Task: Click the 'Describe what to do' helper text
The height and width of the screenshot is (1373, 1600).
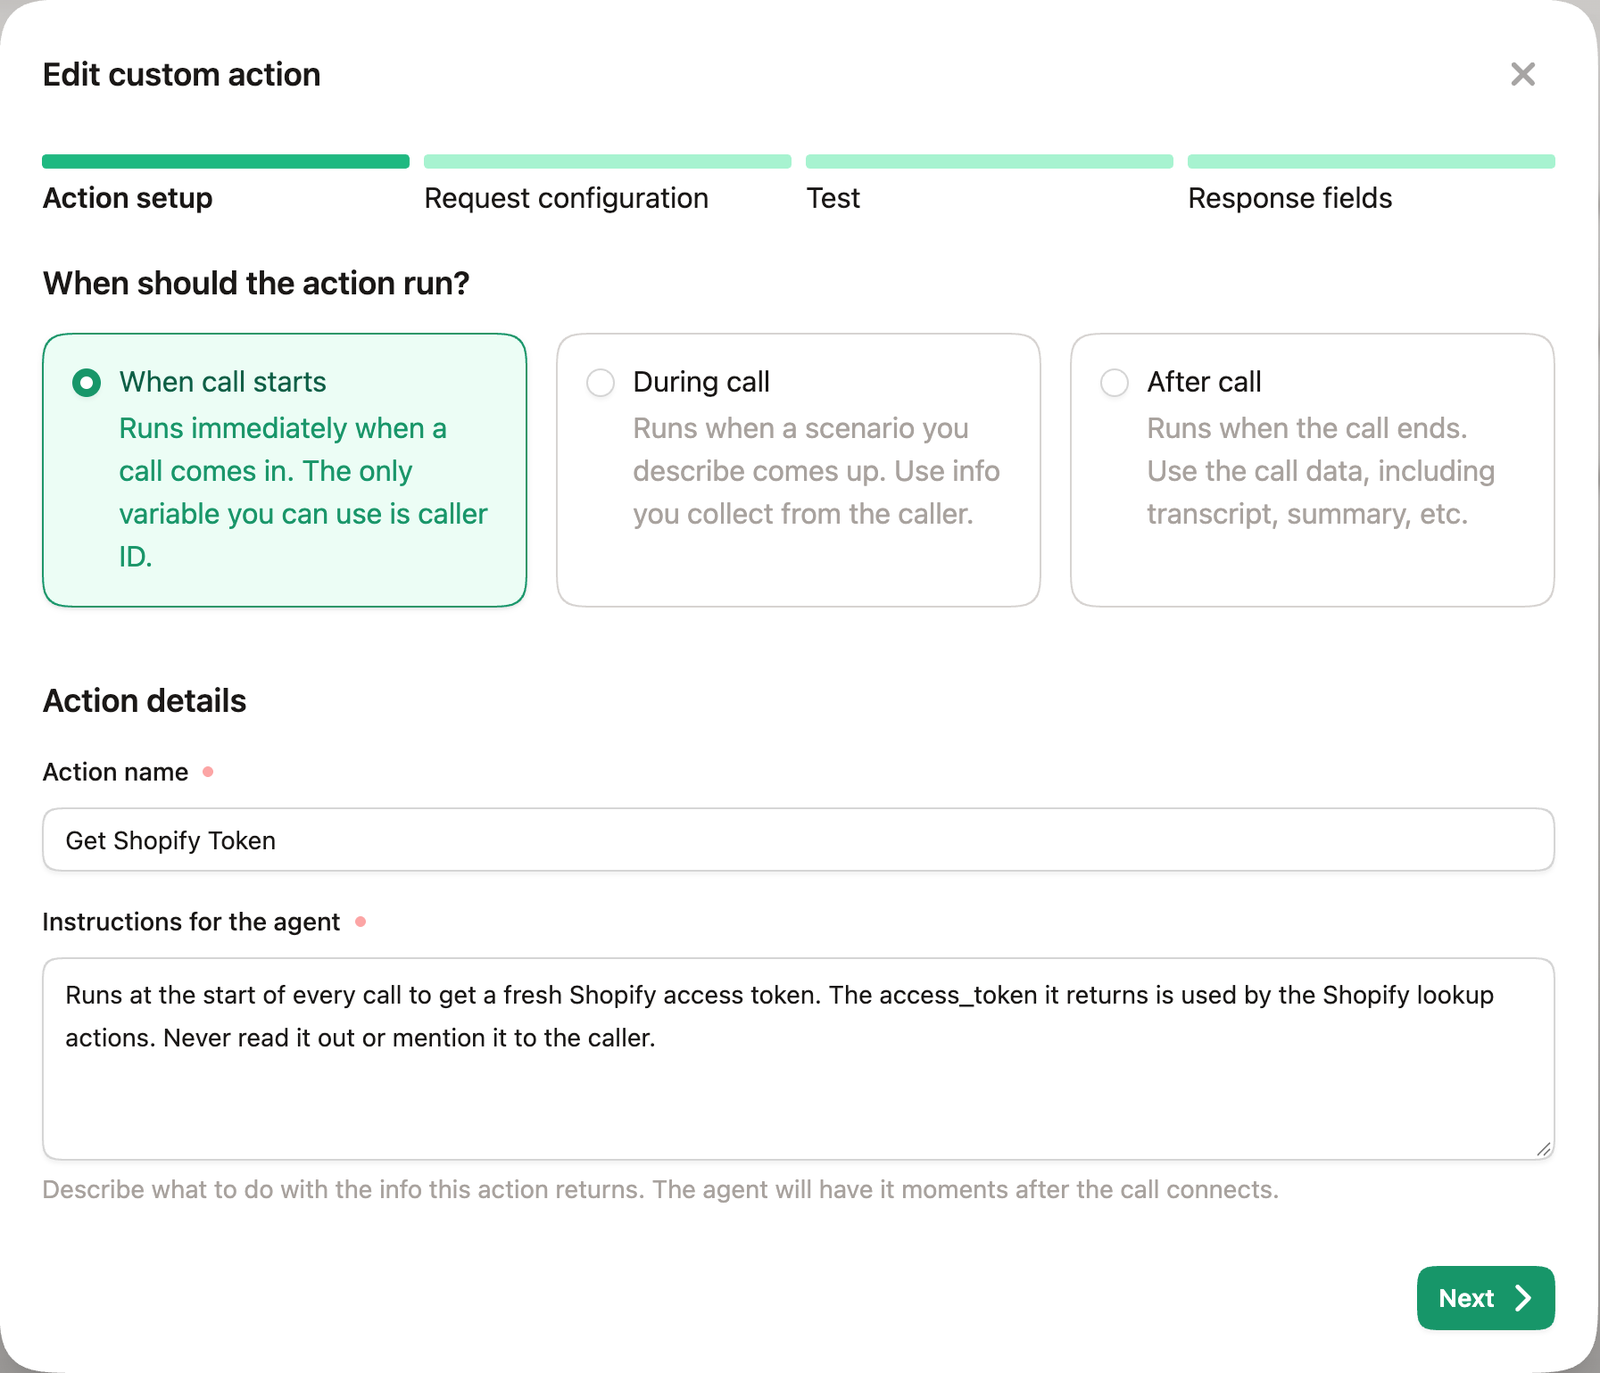Action: pos(660,1190)
